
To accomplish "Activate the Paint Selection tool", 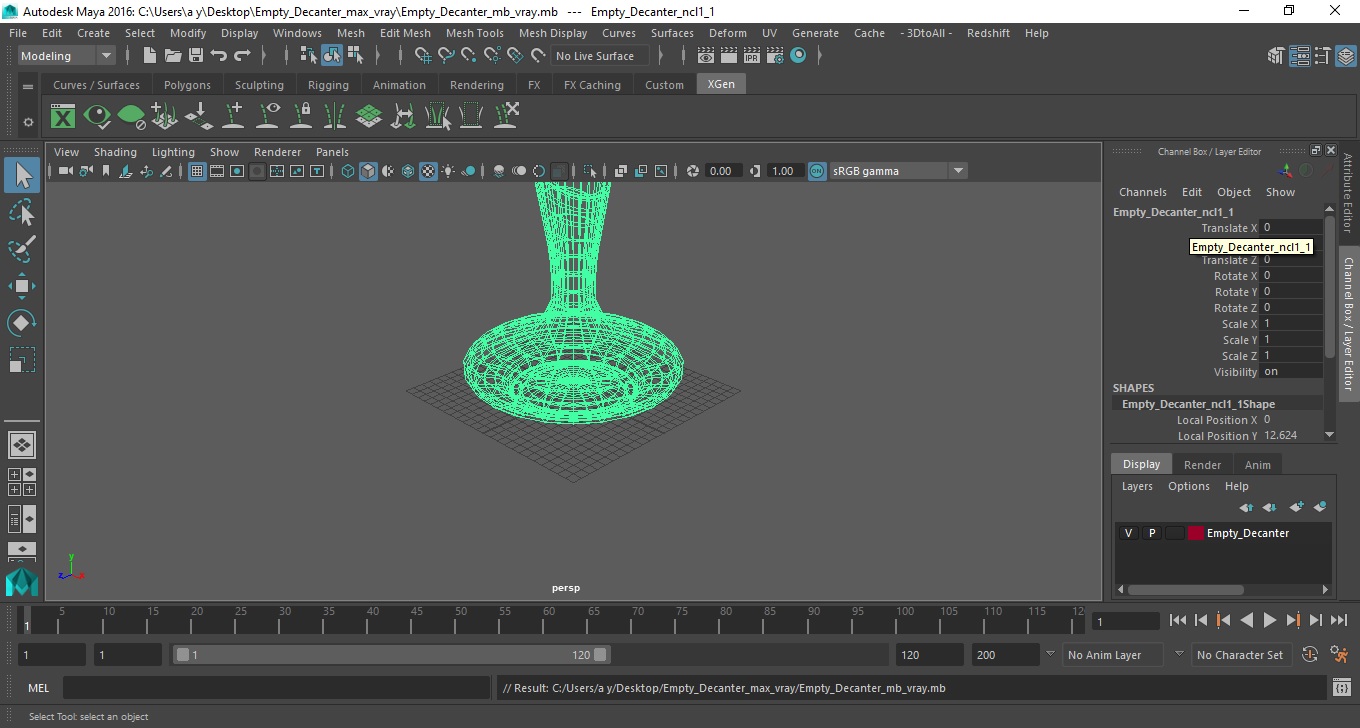I will pos(22,249).
